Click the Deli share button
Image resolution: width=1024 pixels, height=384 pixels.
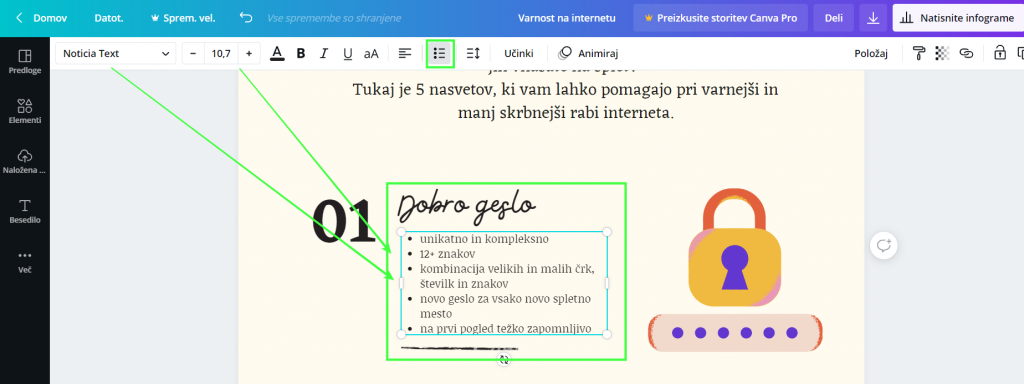[x=834, y=18]
